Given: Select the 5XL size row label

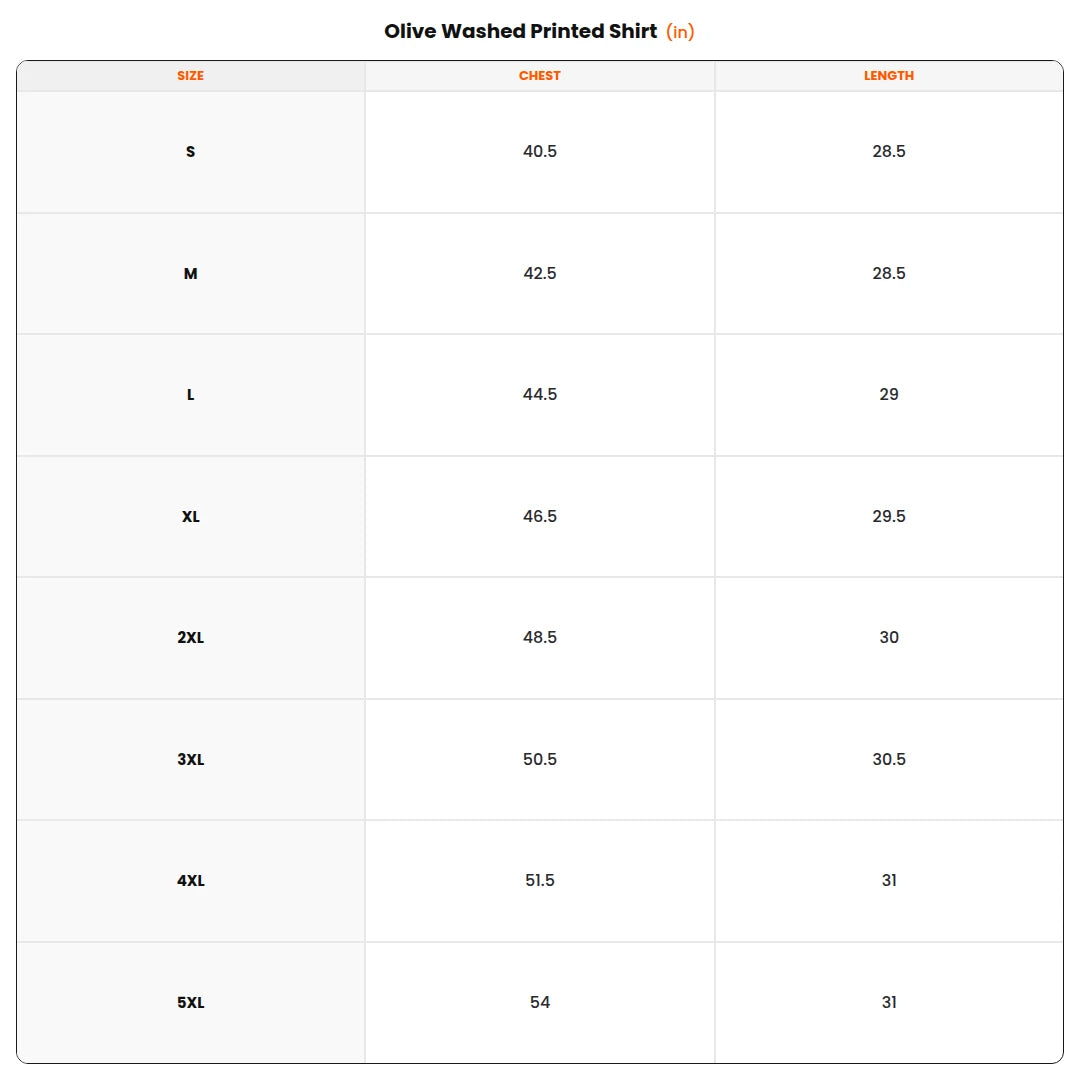Looking at the screenshot, I should (190, 1003).
